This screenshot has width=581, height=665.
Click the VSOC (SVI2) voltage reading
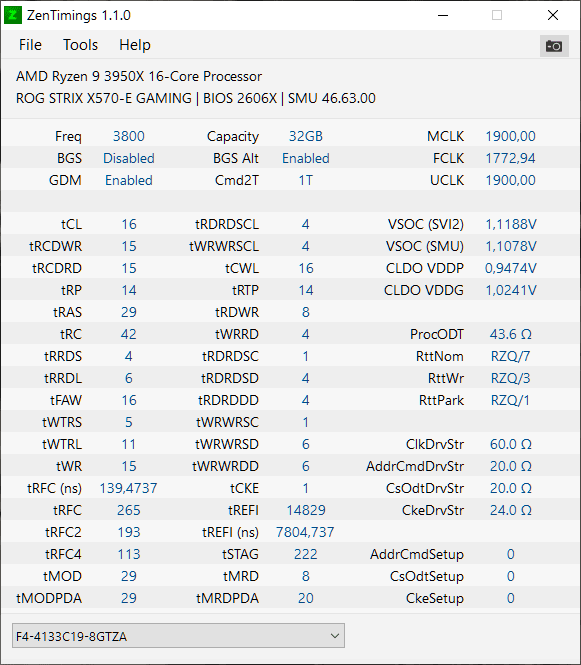point(511,224)
